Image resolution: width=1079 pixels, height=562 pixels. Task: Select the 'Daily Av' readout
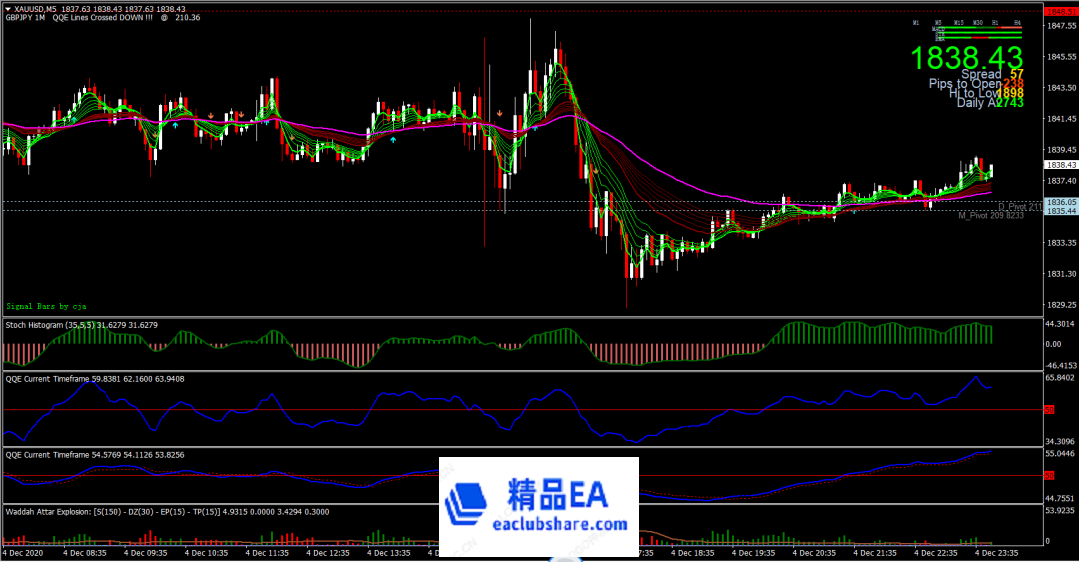click(990, 102)
